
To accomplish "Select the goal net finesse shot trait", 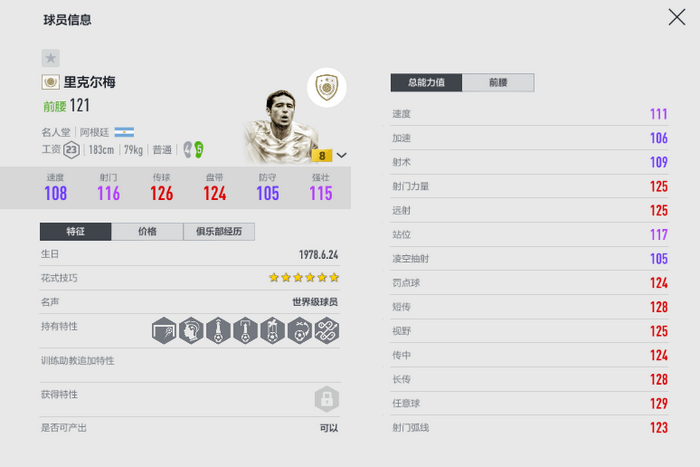I will tap(164, 331).
